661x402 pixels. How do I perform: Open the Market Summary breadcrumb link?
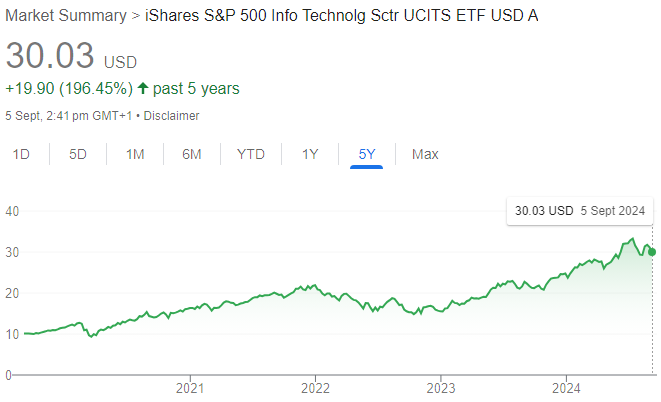61,17
